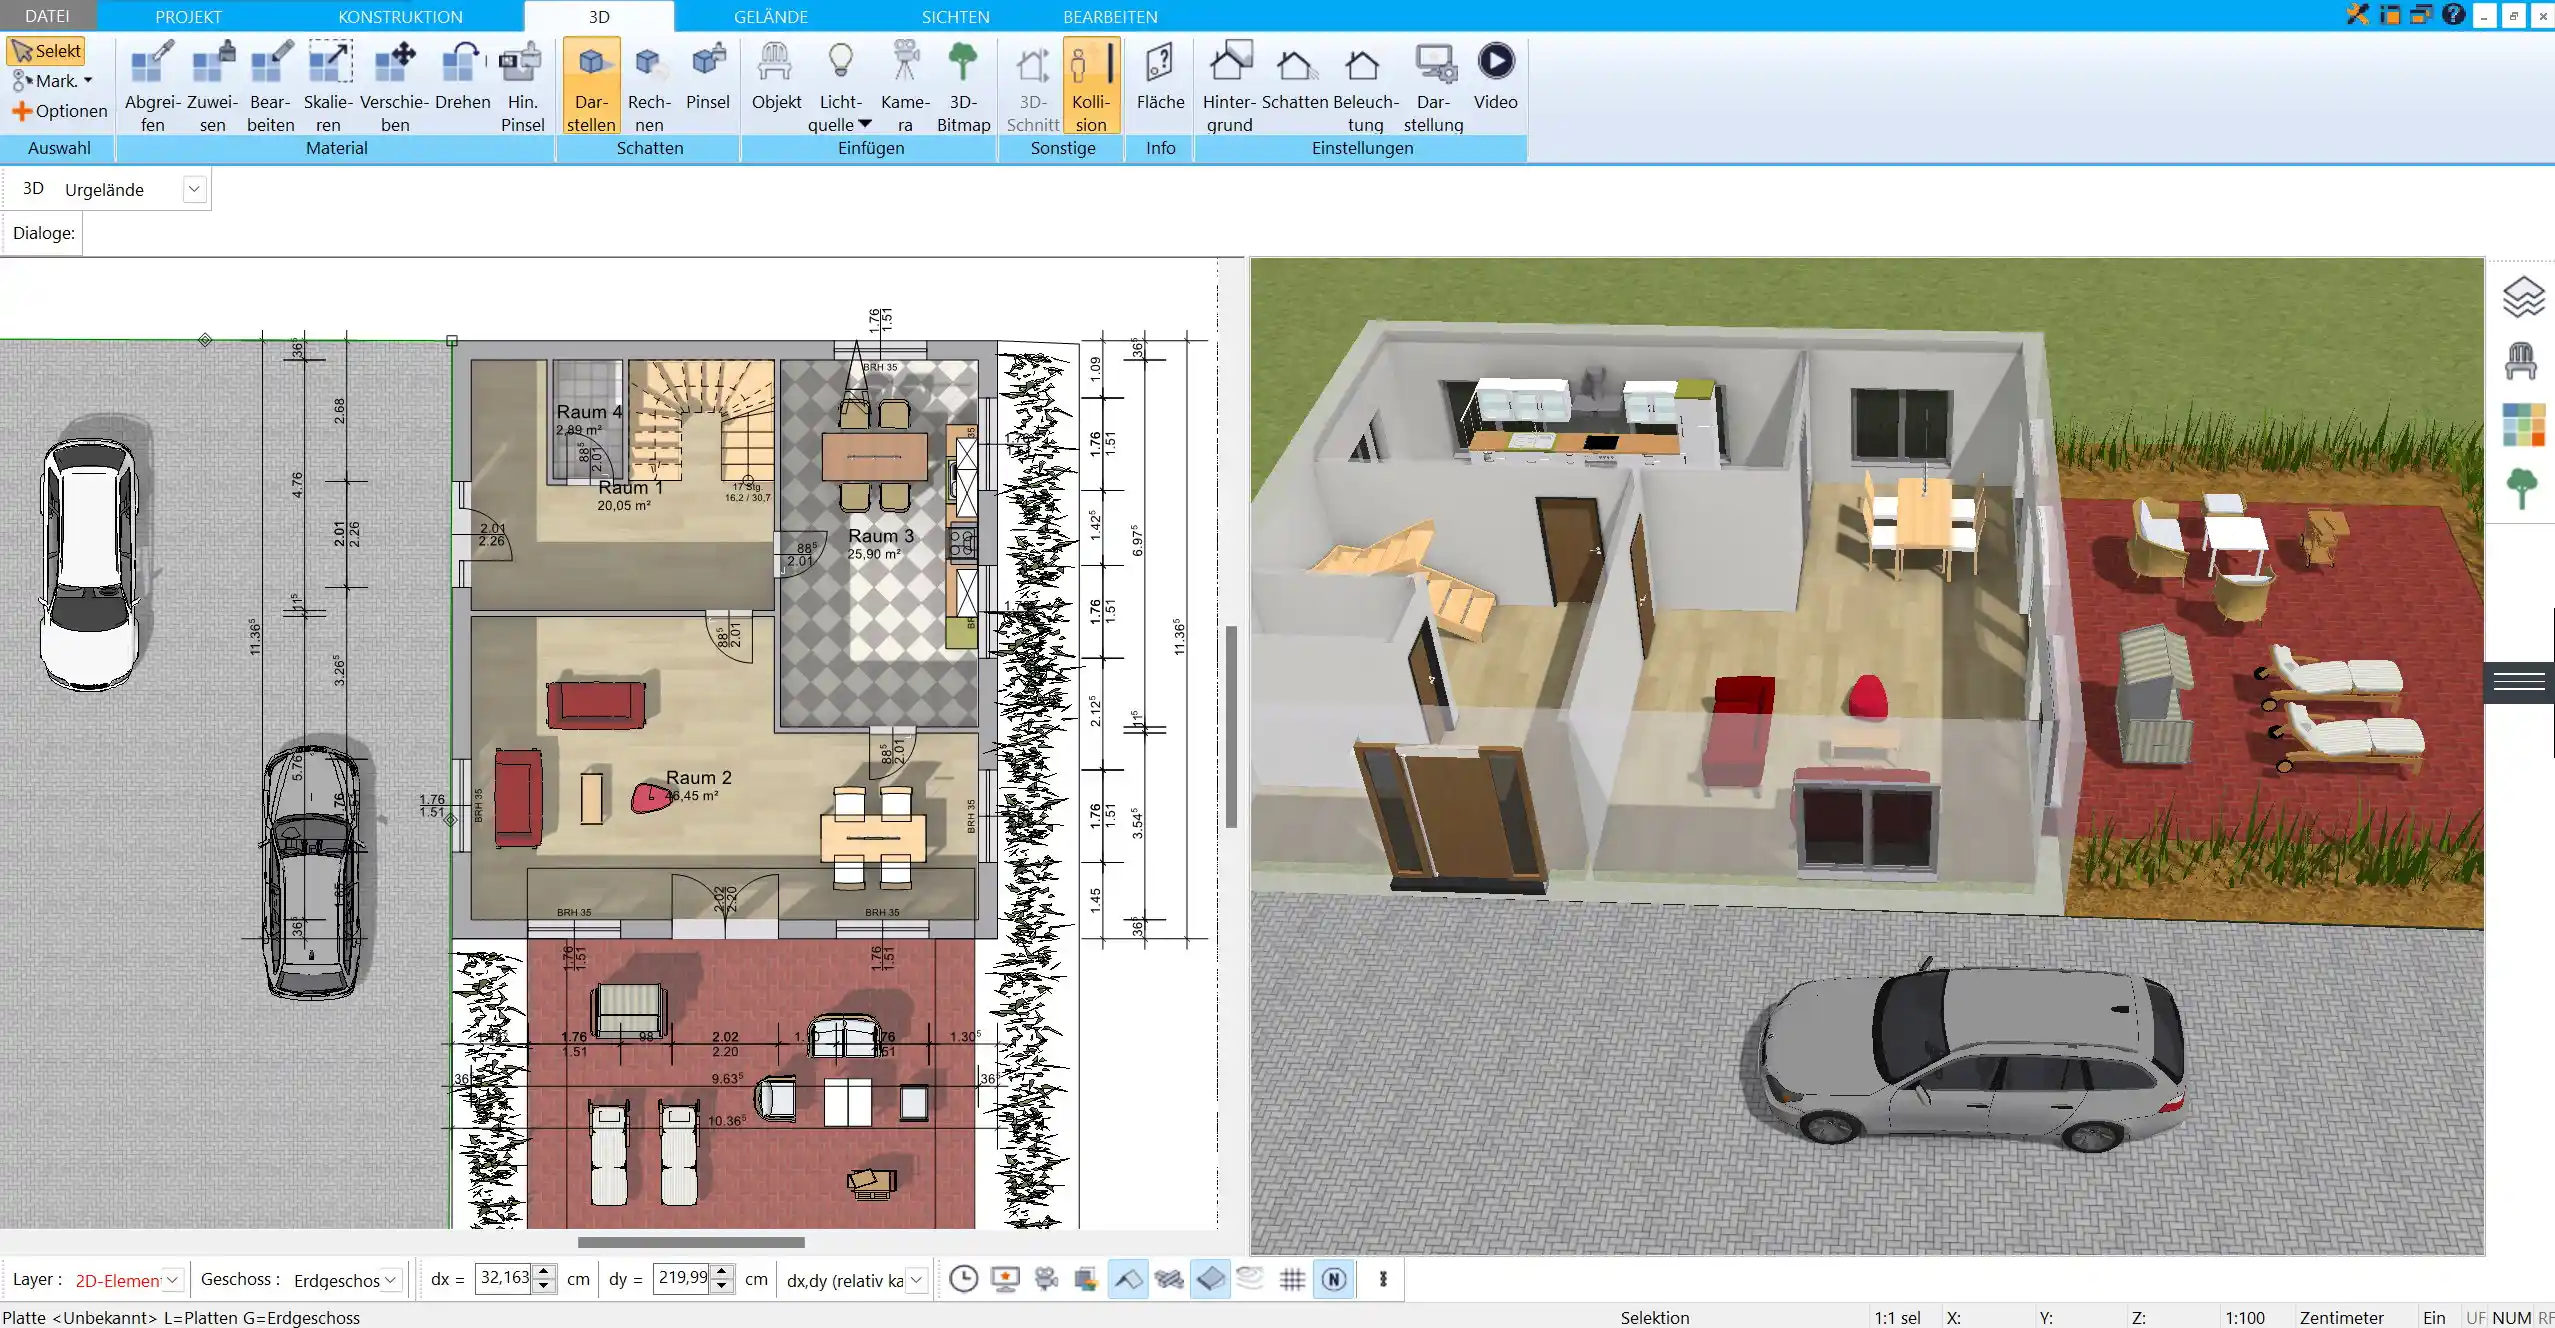Expand the Lichtquelle options arrow
The width and height of the screenshot is (2555, 1328).
tap(864, 124)
